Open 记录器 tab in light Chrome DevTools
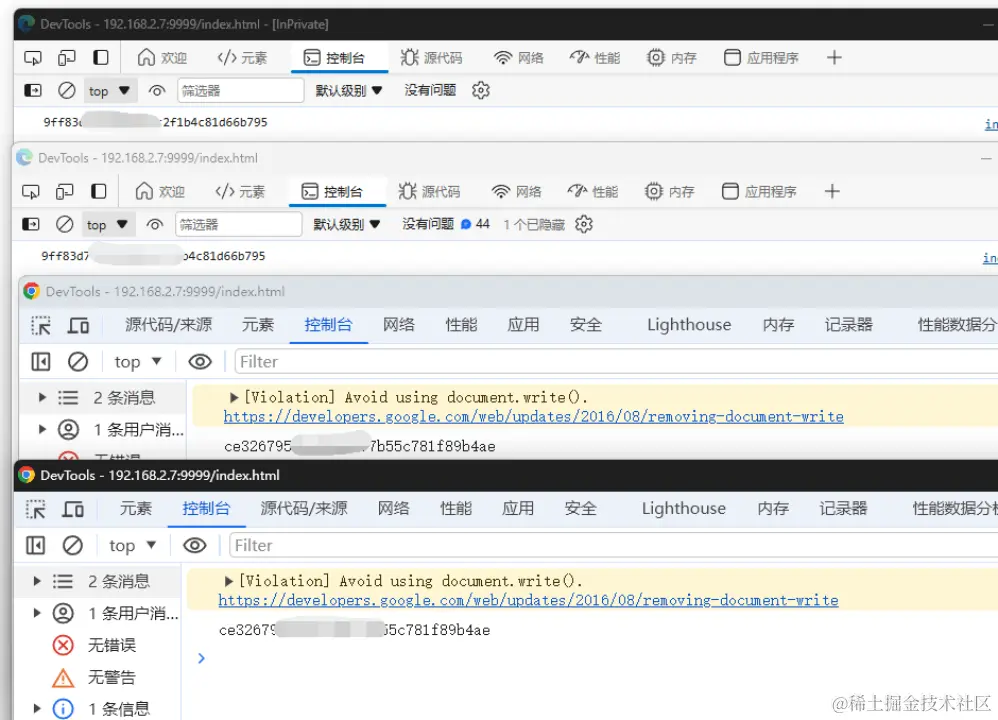Screen dimensions: 998x720 tap(848, 325)
